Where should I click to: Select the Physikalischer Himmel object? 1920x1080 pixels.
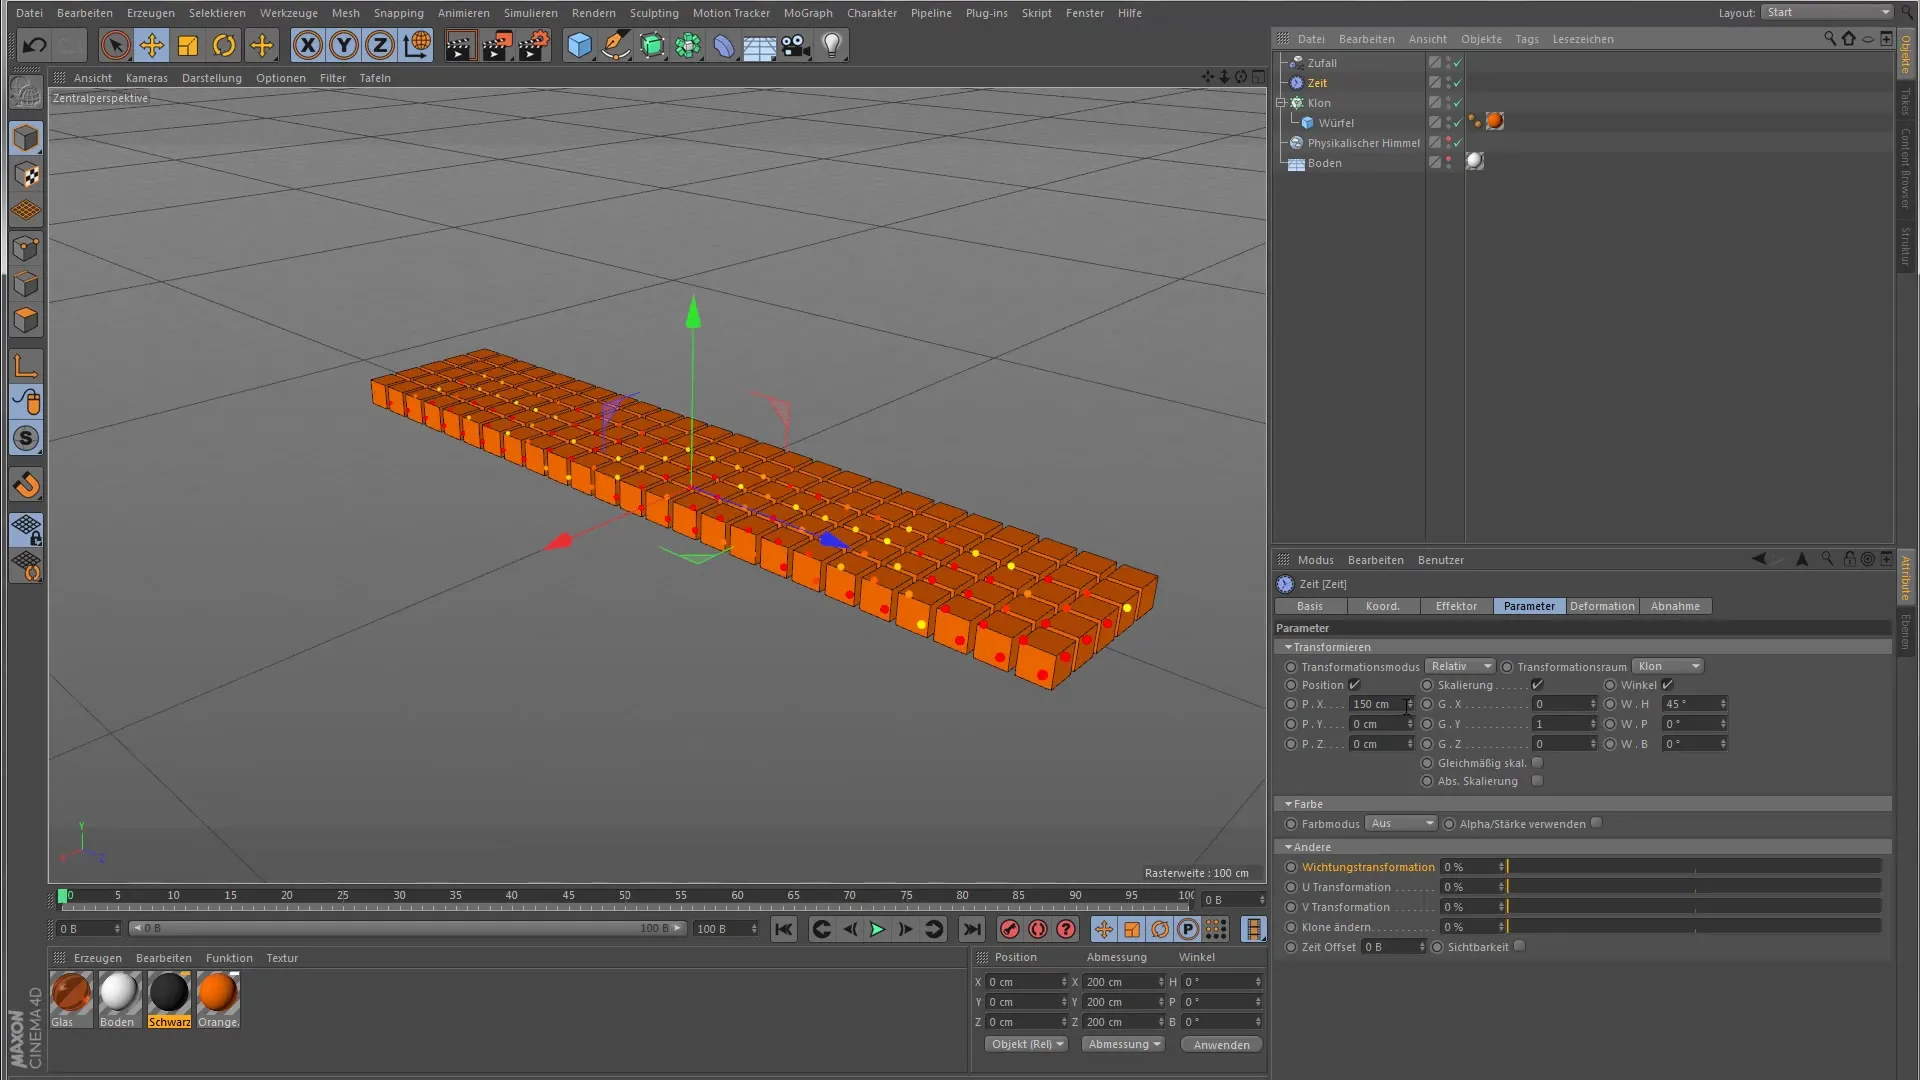tap(1363, 143)
